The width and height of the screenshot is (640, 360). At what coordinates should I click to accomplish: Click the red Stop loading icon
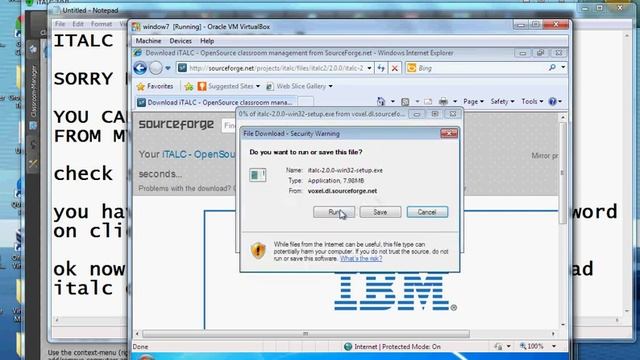pyautogui.click(x=395, y=68)
